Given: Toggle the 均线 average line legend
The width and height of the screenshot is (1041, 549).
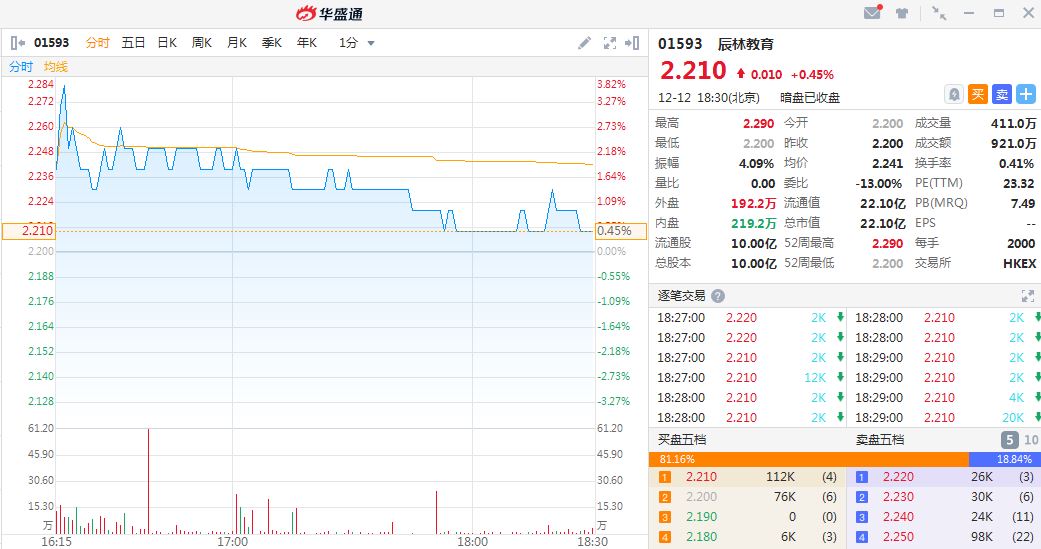Looking at the screenshot, I should [x=56, y=66].
